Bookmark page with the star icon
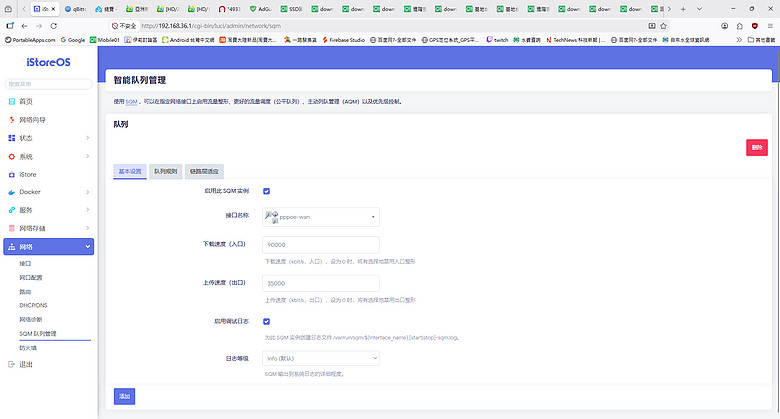This screenshot has width=780, height=419. [x=663, y=26]
